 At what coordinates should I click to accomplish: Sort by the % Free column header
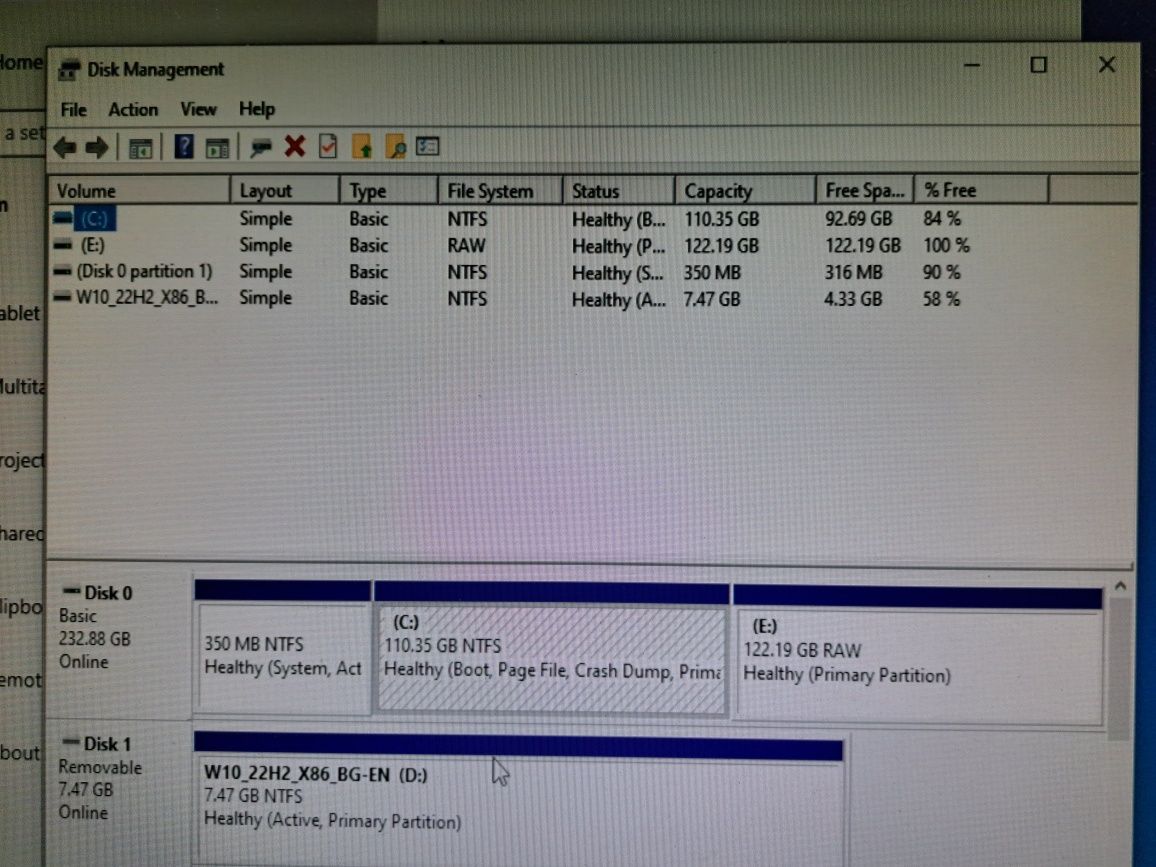982,191
